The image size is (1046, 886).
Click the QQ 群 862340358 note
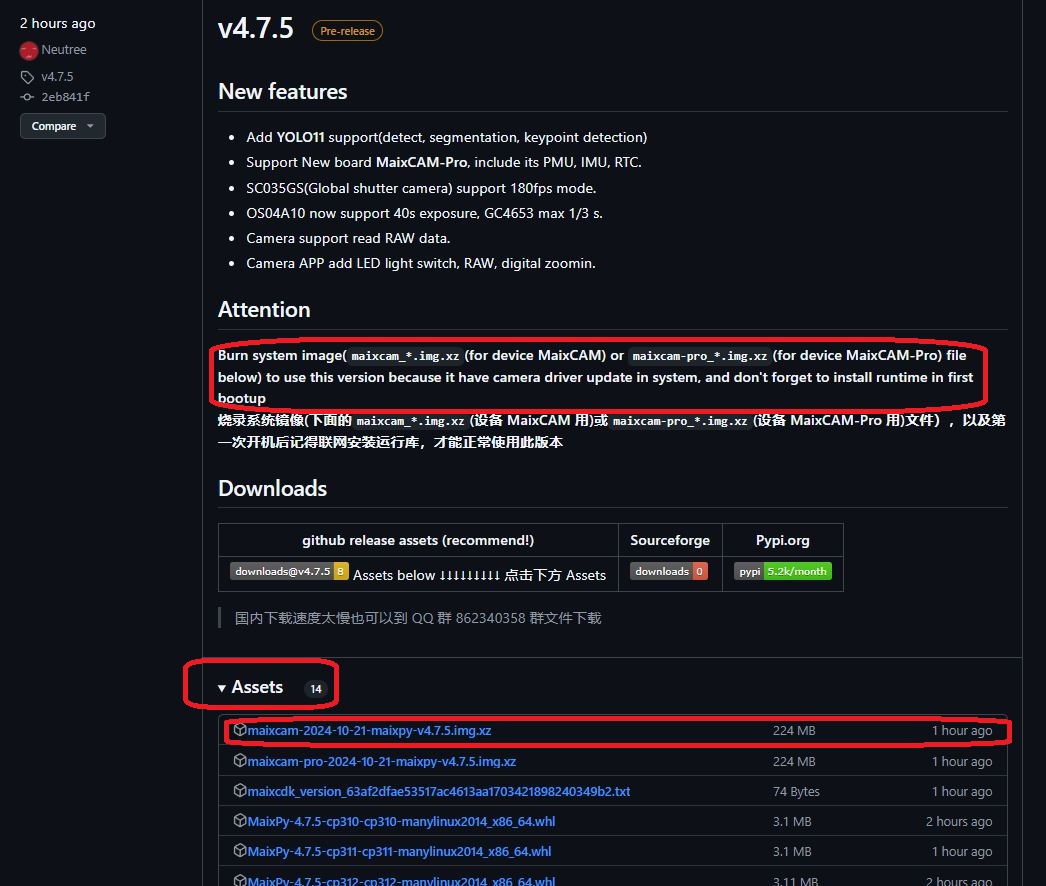click(418, 618)
